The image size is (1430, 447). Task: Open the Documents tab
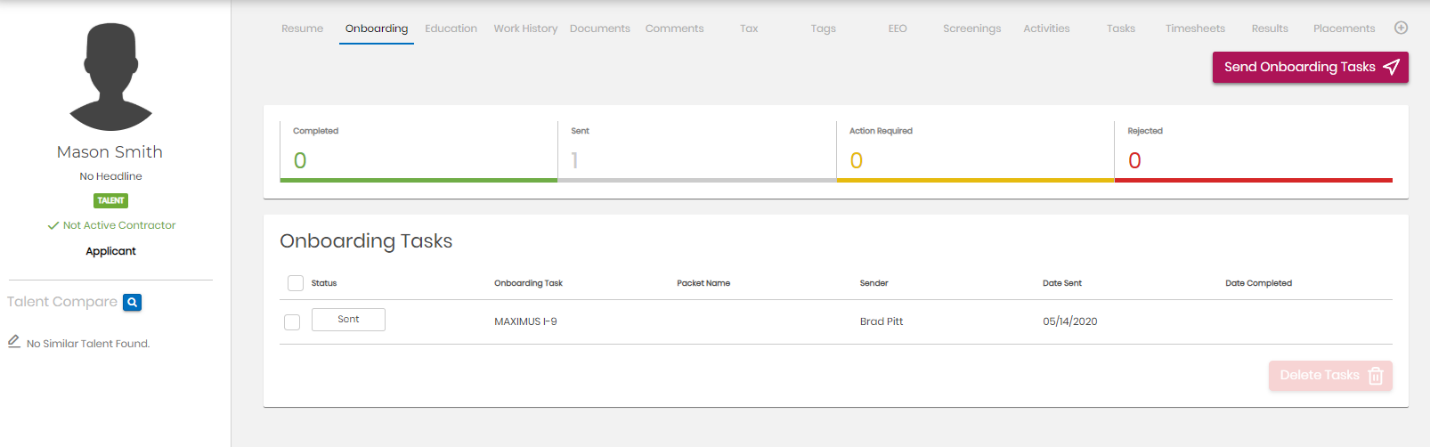pyautogui.click(x=600, y=28)
